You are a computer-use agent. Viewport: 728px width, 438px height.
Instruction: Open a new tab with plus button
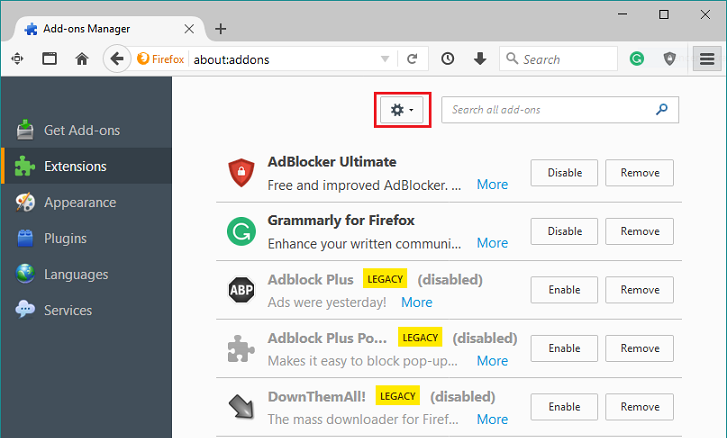[221, 29]
